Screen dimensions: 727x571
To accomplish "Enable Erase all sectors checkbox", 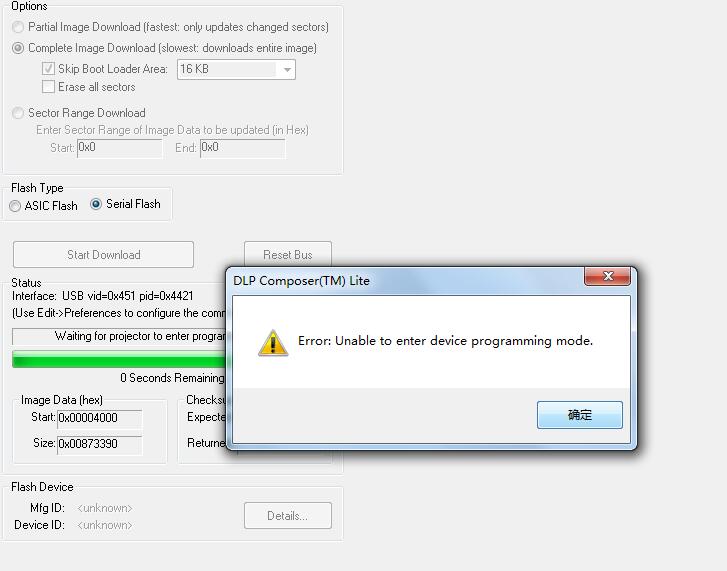I will coord(48,87).
